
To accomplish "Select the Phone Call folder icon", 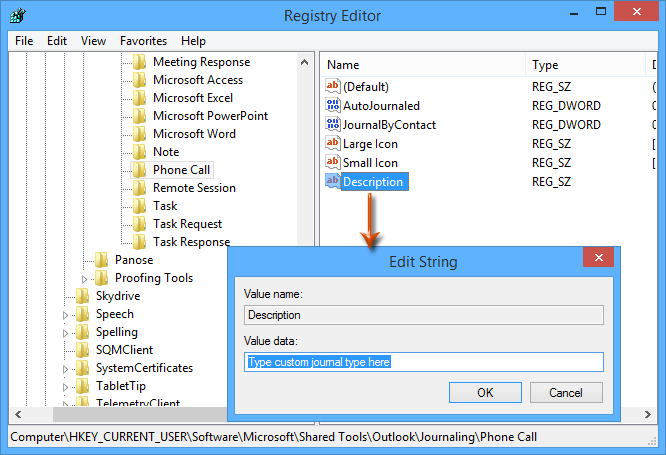I will coord(139,170).
